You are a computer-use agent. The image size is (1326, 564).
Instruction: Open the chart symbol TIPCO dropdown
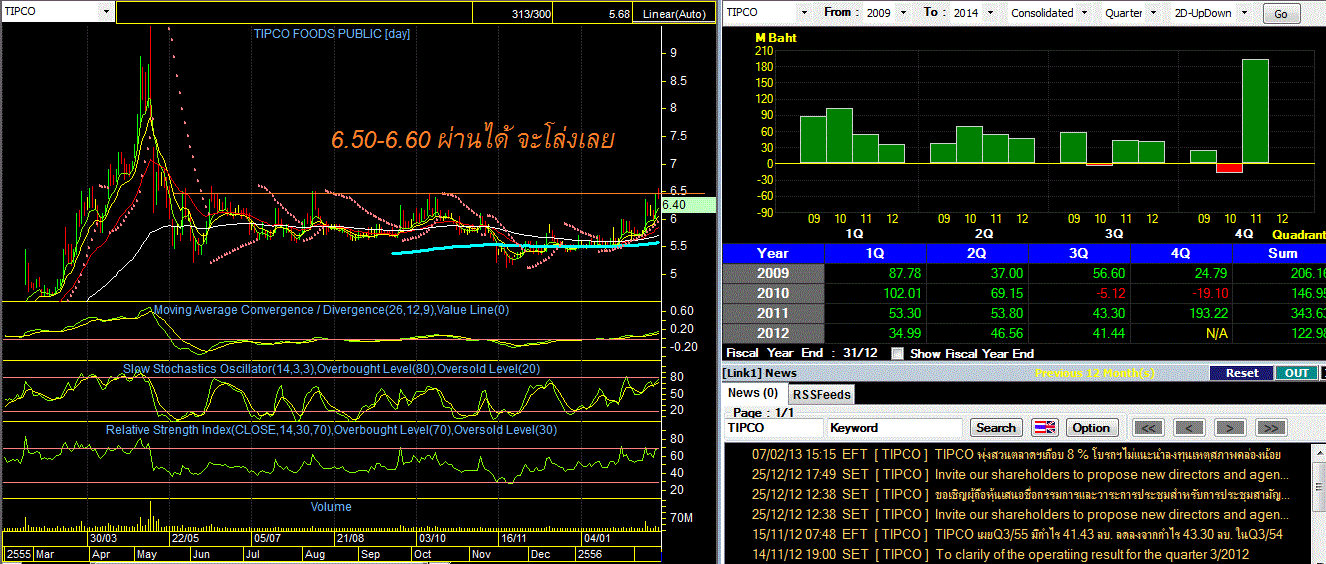(x=106, y=12)
